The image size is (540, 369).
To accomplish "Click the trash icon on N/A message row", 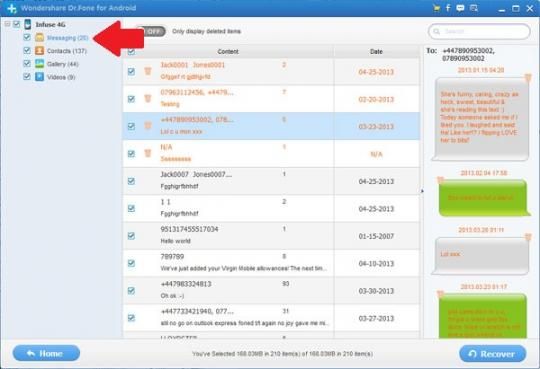I will (x=148, y=153).
